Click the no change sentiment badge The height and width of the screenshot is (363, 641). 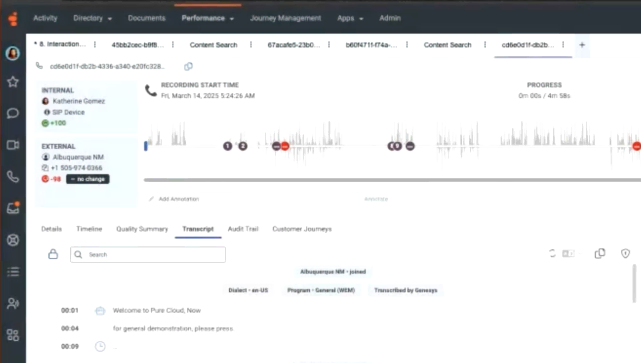pos(88,179)
